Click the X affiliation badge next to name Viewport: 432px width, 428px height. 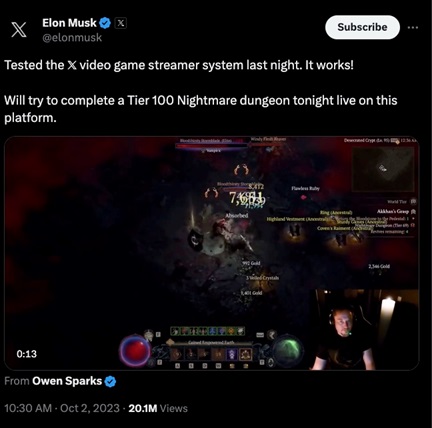[x=121, y=23]
